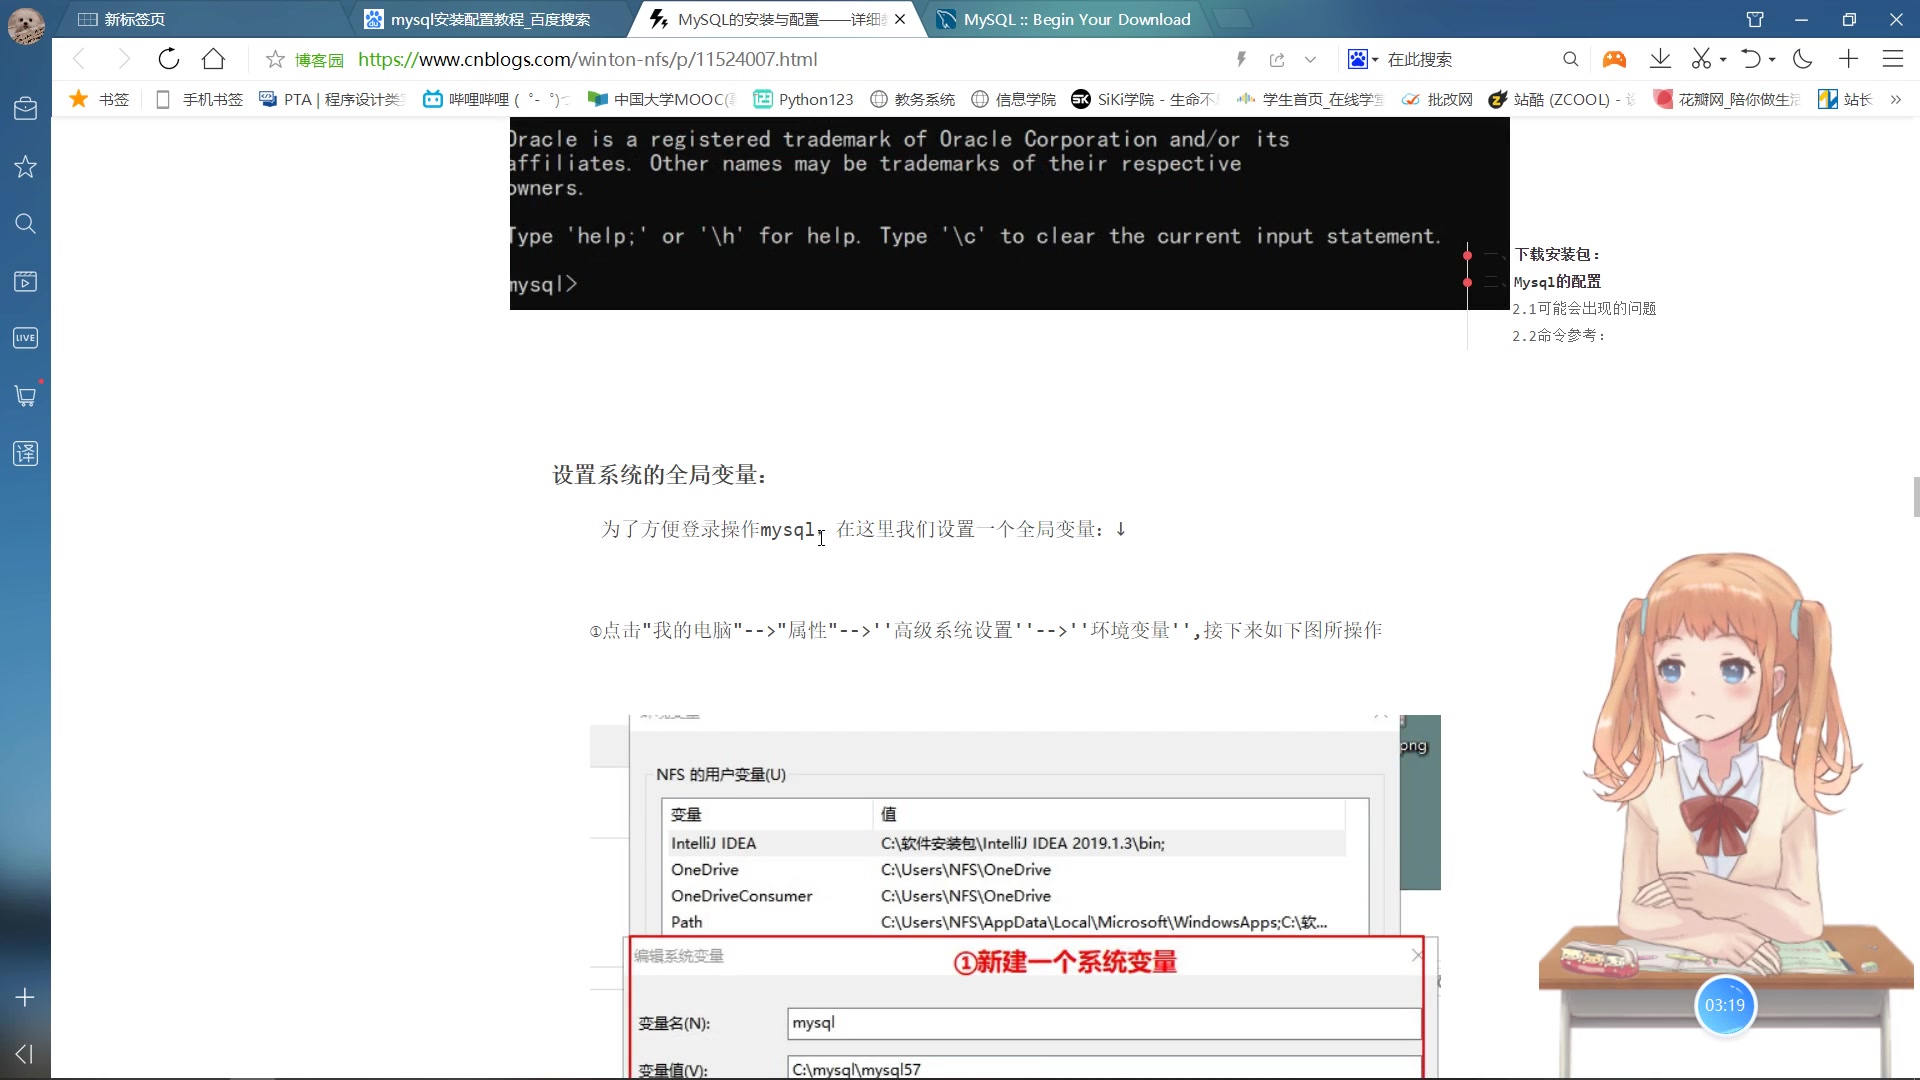Switch to the MySQL Begin Your Download tab
The height and width of the screenshot is (1080, 1920).
point(1065,19)
